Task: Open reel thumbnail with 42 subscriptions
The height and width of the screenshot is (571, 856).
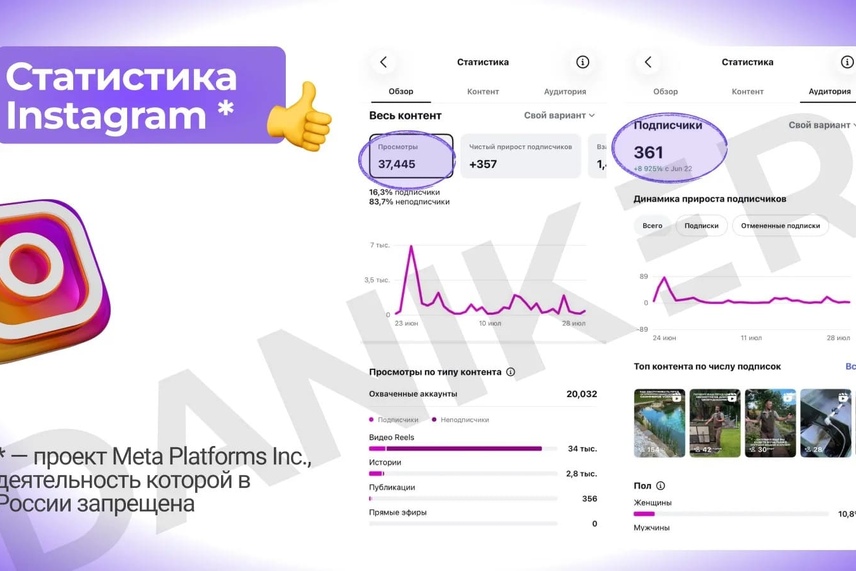Action: pos(715,423)
